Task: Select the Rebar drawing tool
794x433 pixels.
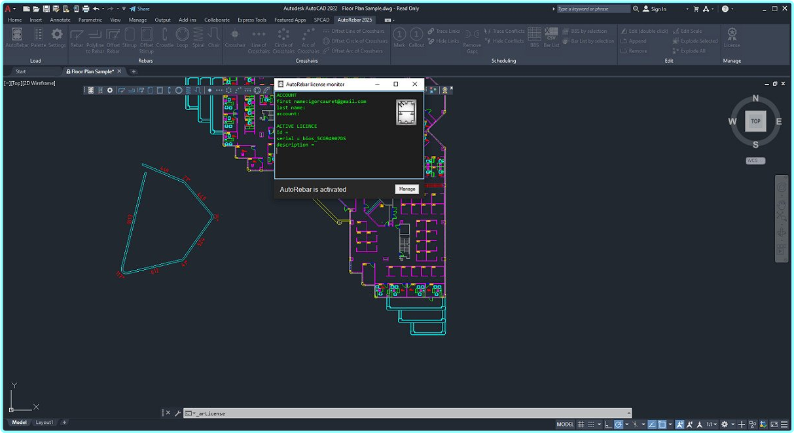Action: [76, 37]
